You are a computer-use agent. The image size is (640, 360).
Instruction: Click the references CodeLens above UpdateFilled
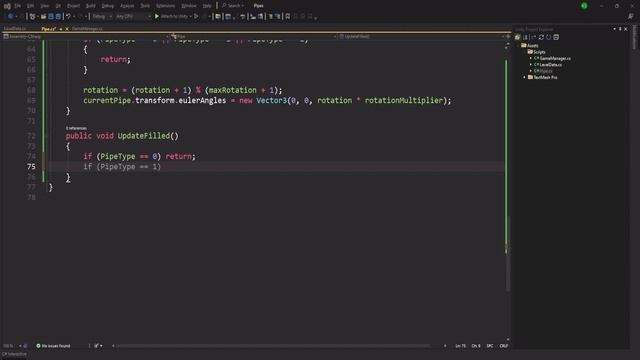(x=76, y=128)
